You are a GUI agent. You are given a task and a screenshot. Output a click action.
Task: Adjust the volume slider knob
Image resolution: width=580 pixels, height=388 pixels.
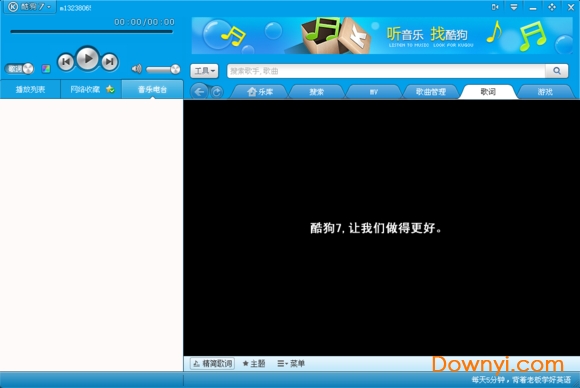(175, 69)
